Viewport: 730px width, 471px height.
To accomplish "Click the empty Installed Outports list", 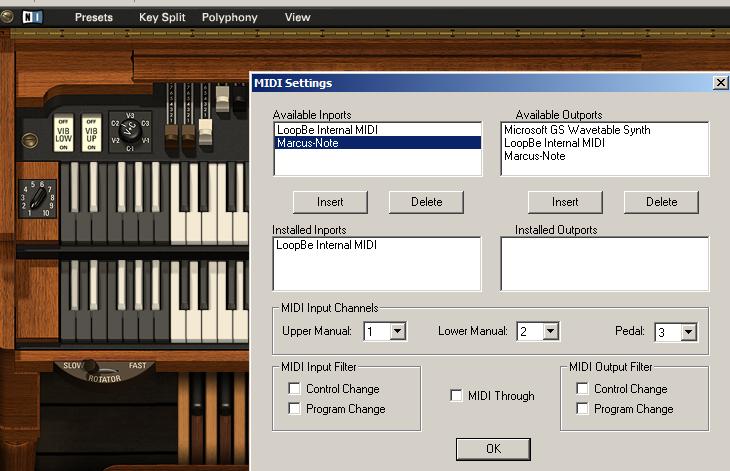I will [605, 264].
